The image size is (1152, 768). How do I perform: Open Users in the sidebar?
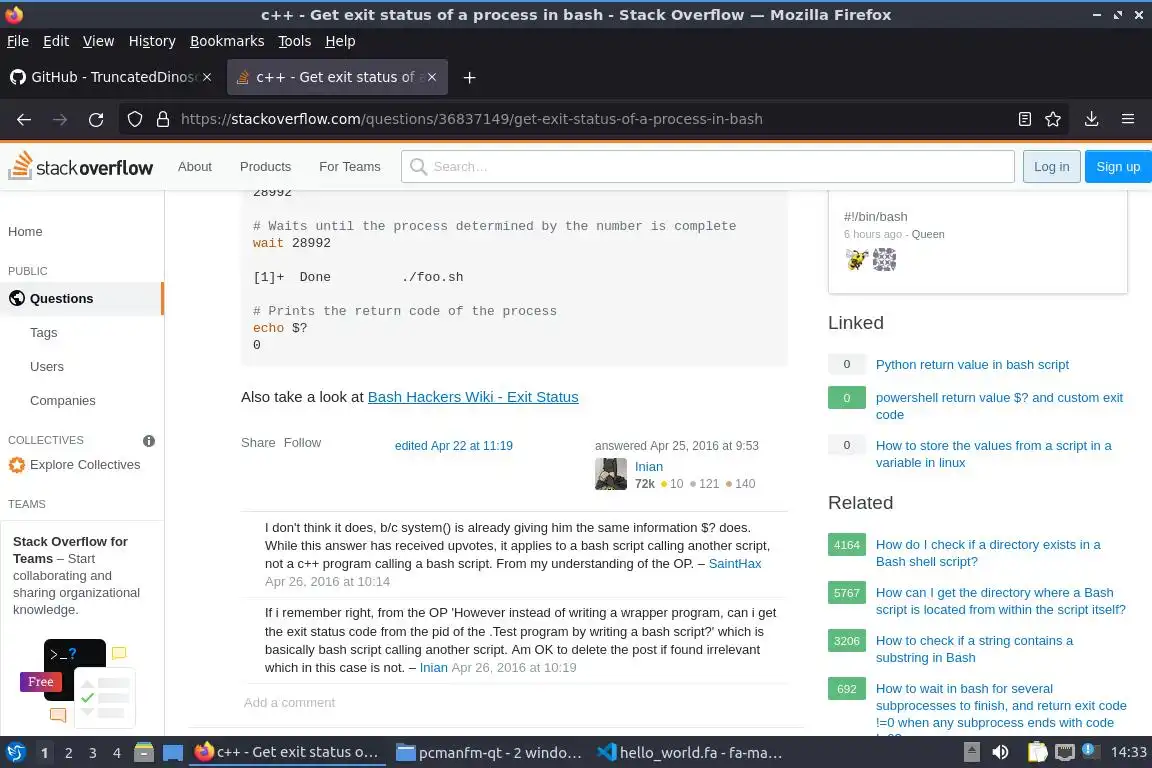coord(47,367)
